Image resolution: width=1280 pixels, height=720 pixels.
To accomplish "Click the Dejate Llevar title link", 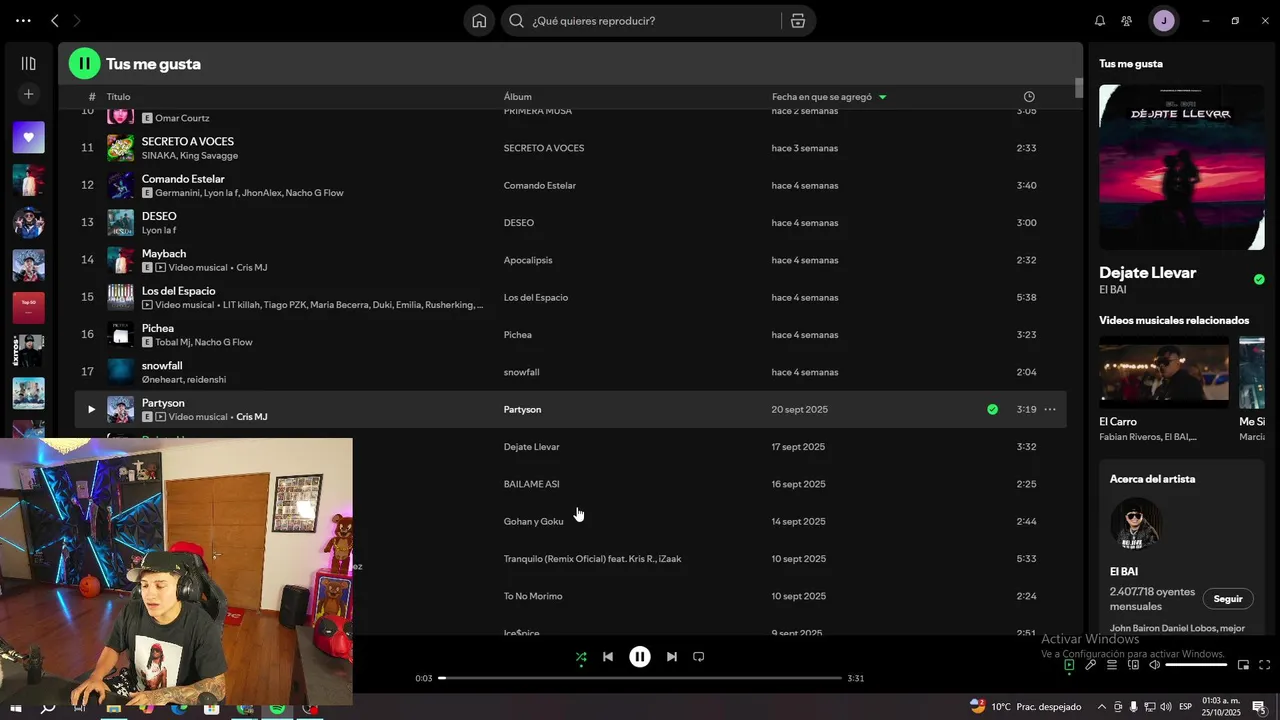I will (1147, 272).
